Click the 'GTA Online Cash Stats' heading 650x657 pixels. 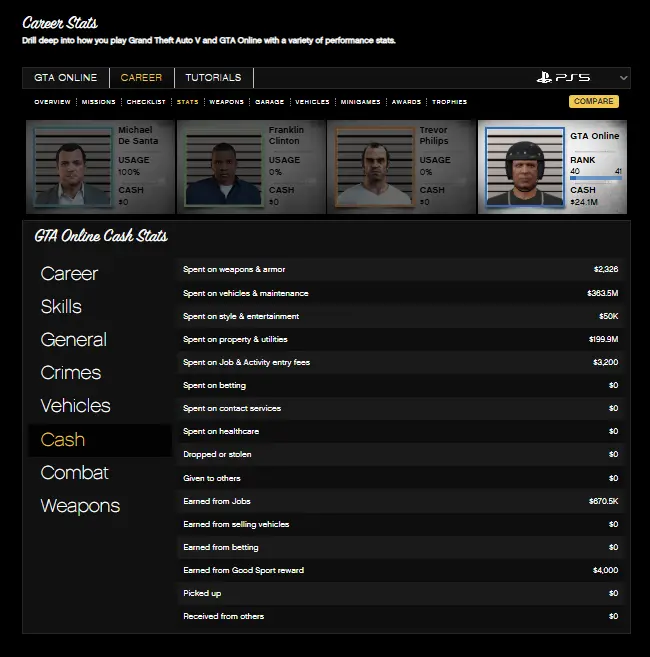click(x=101, y=236)
